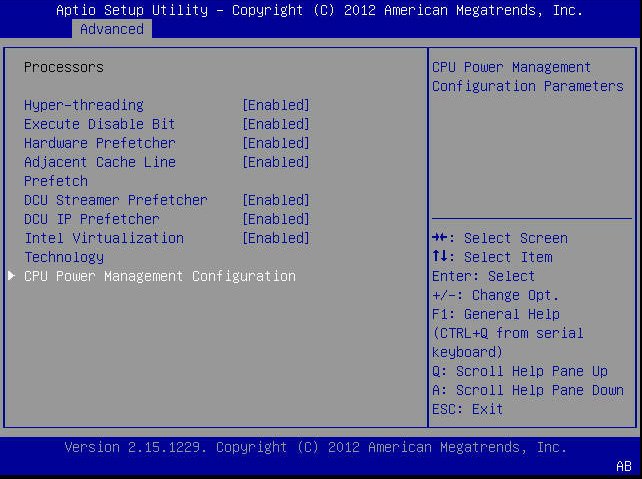The height and width of the screenshot is (479, 642).
Task: Click A: Scroll Help Pane Down hint
Action: point(528,390)
